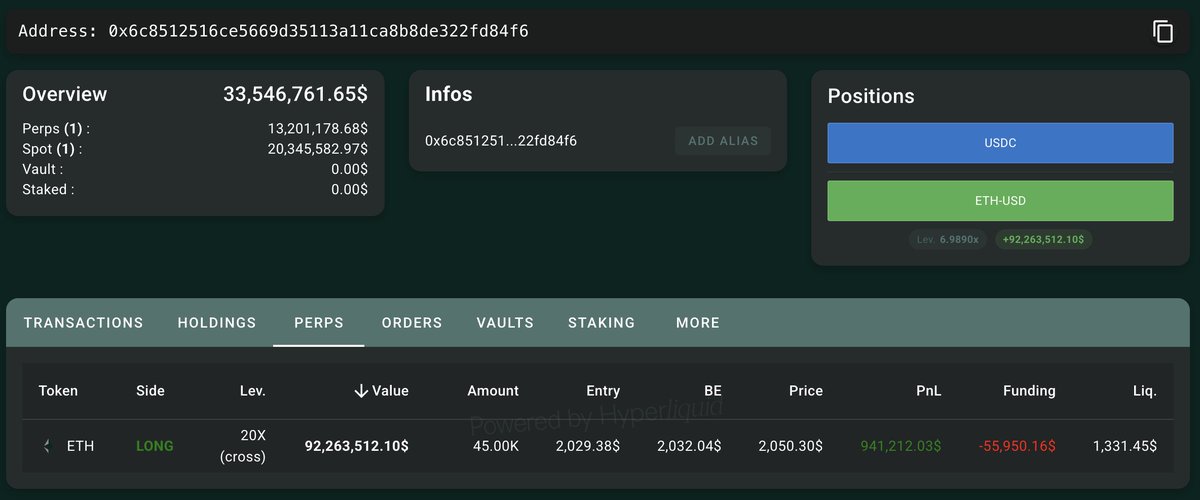Image resolution: width=1200 pixels, height=500 pixels.
Task: Click the ETH token logo icon
Action: coord(47,446)
